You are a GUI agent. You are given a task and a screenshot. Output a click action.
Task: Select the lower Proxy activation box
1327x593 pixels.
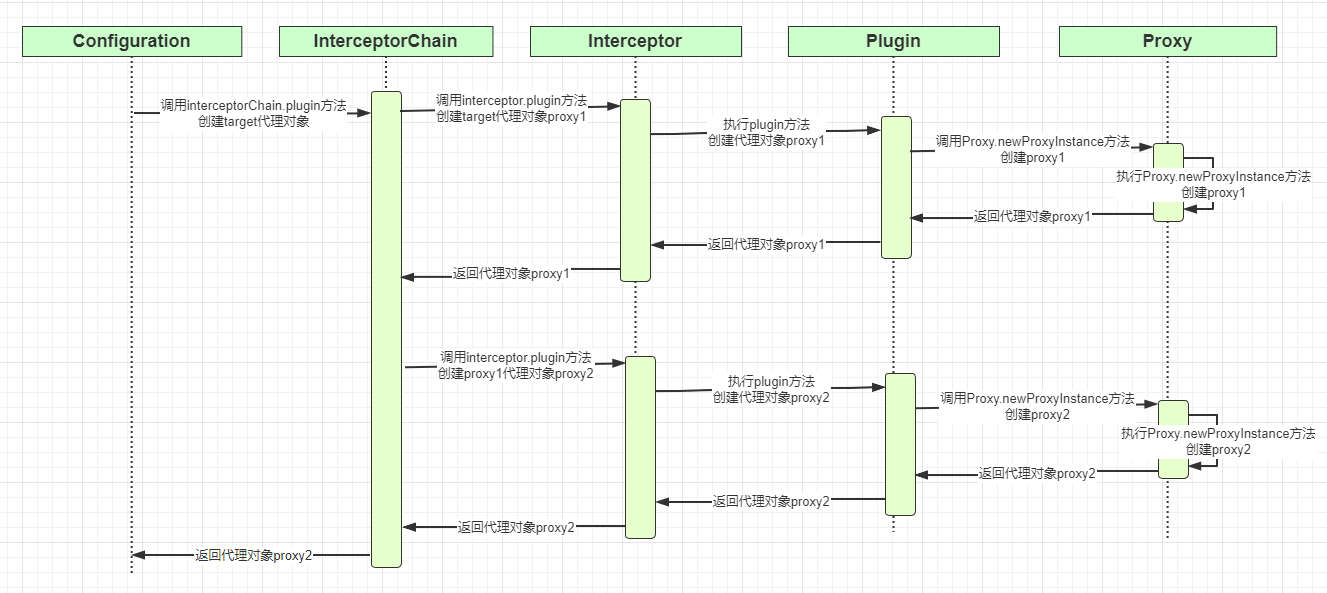1173,439
